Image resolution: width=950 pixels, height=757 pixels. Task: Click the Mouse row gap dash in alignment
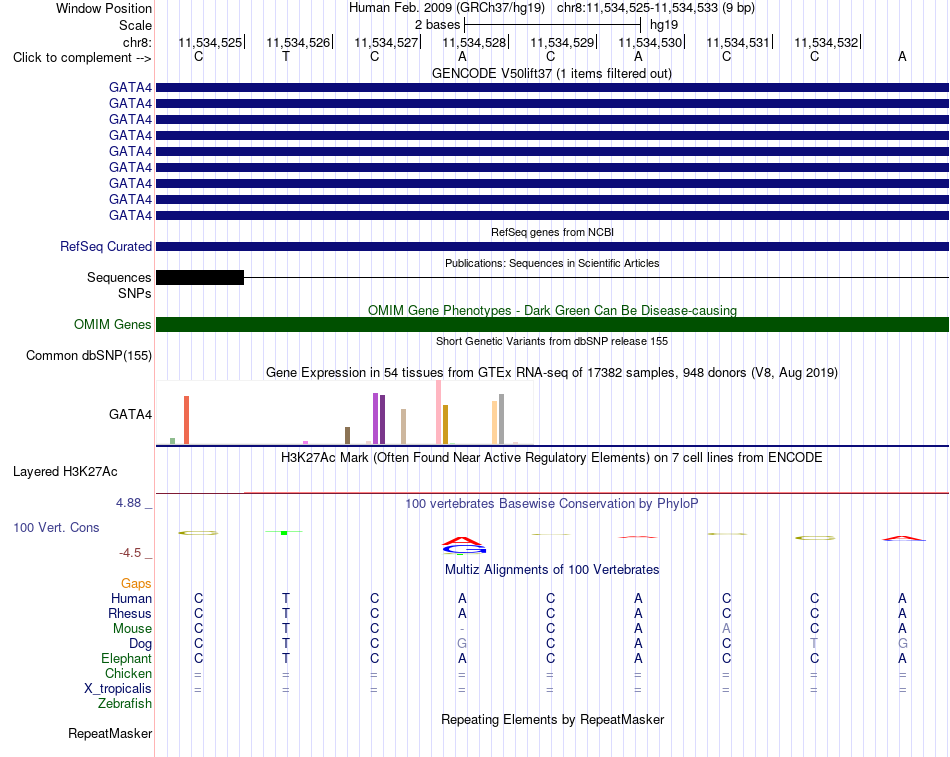(x=462, y=629)
